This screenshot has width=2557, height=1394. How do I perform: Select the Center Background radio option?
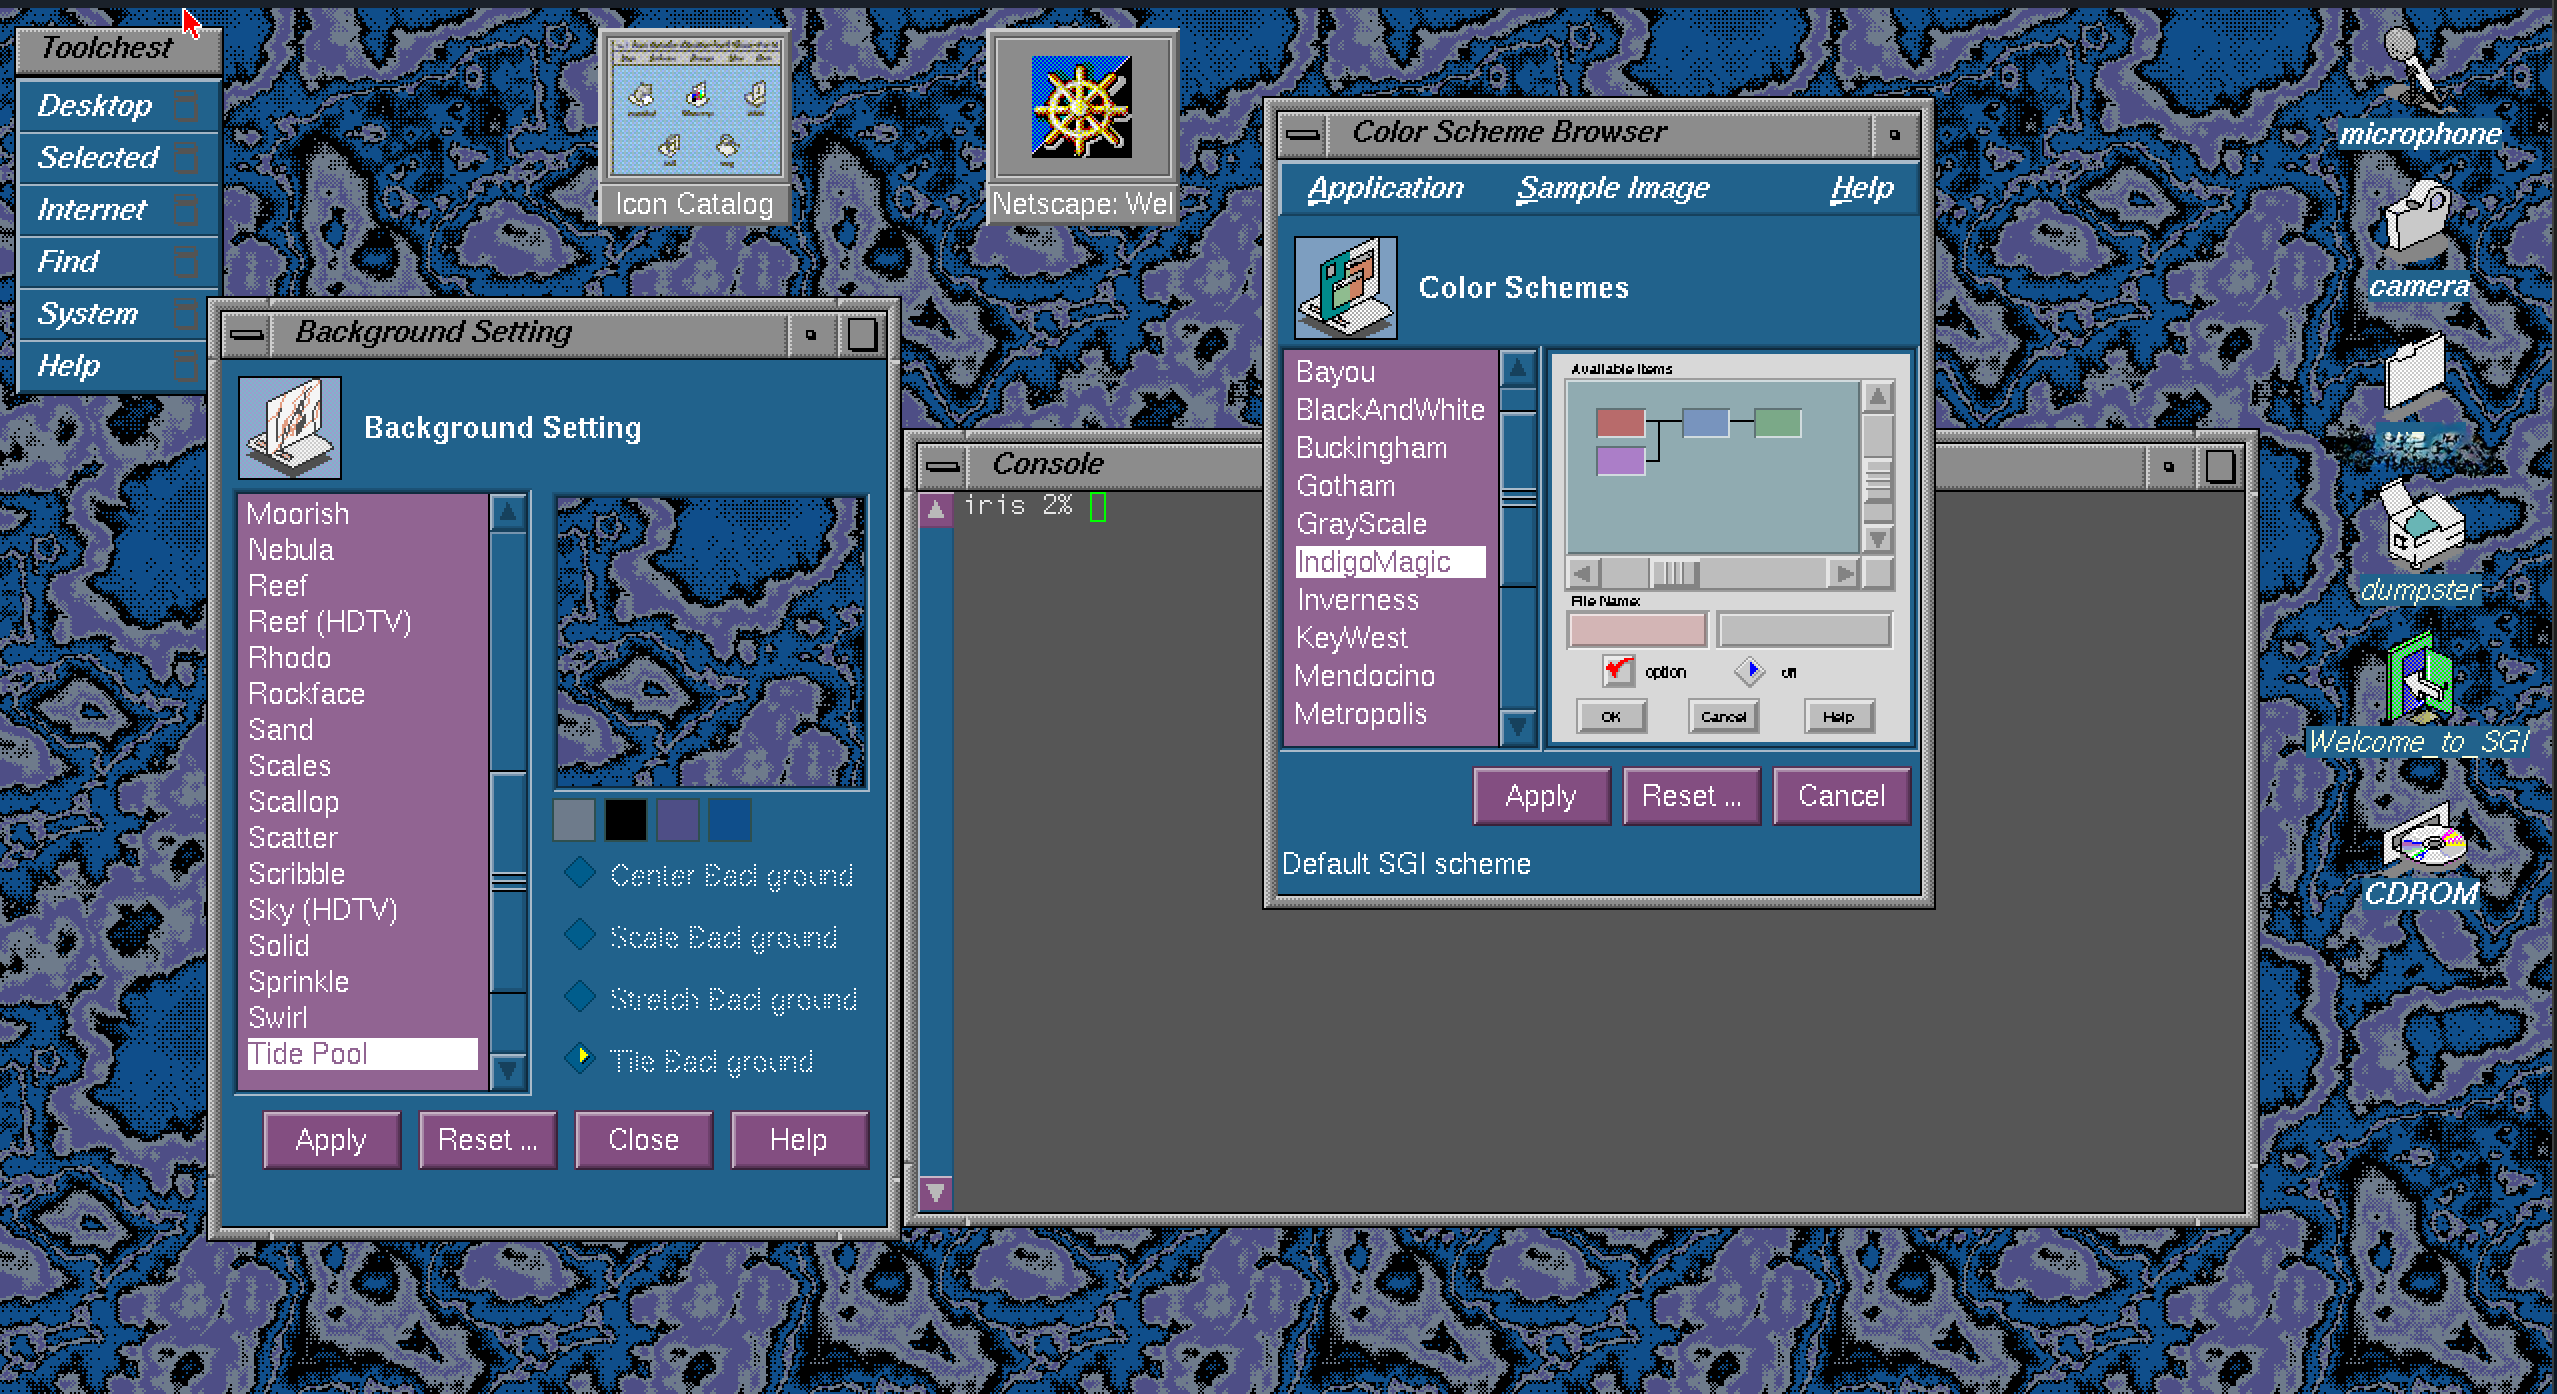(x=580, y=873)
